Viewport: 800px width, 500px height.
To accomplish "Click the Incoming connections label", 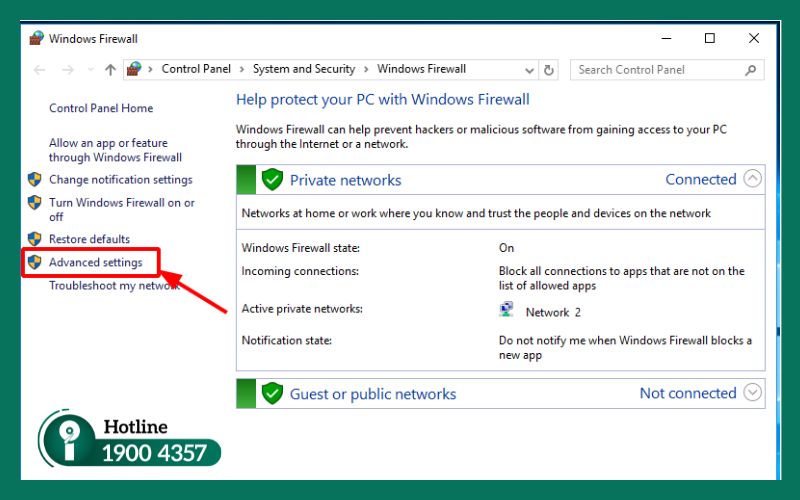I will [300, 271].
